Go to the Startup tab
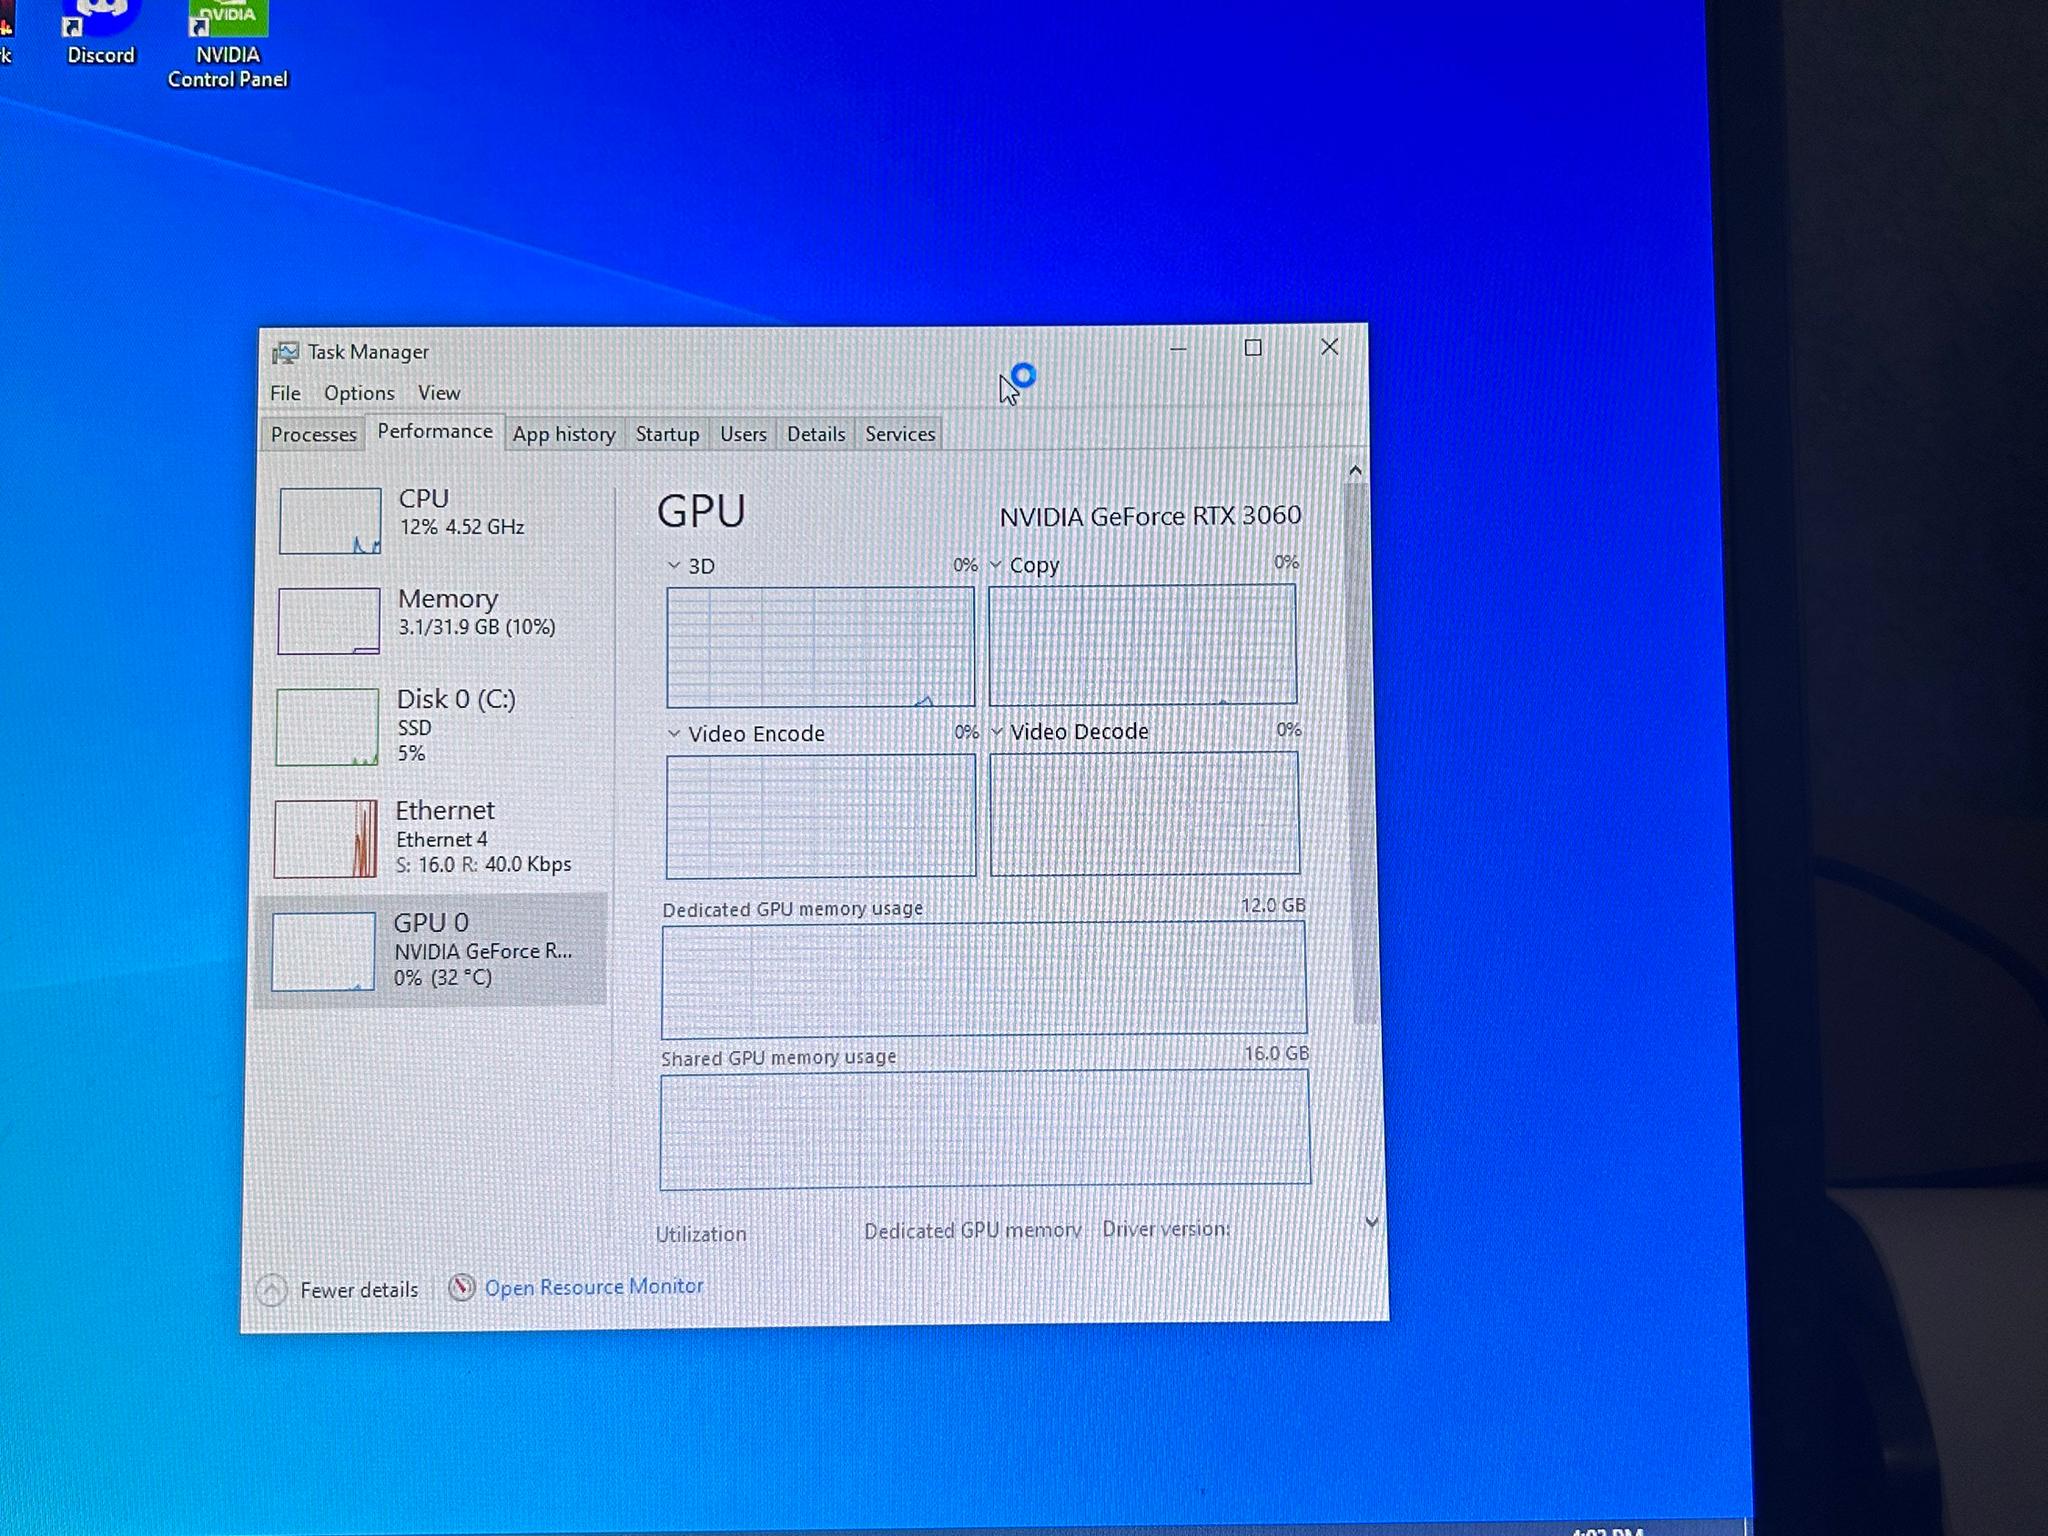 click(x=667, y=434)
